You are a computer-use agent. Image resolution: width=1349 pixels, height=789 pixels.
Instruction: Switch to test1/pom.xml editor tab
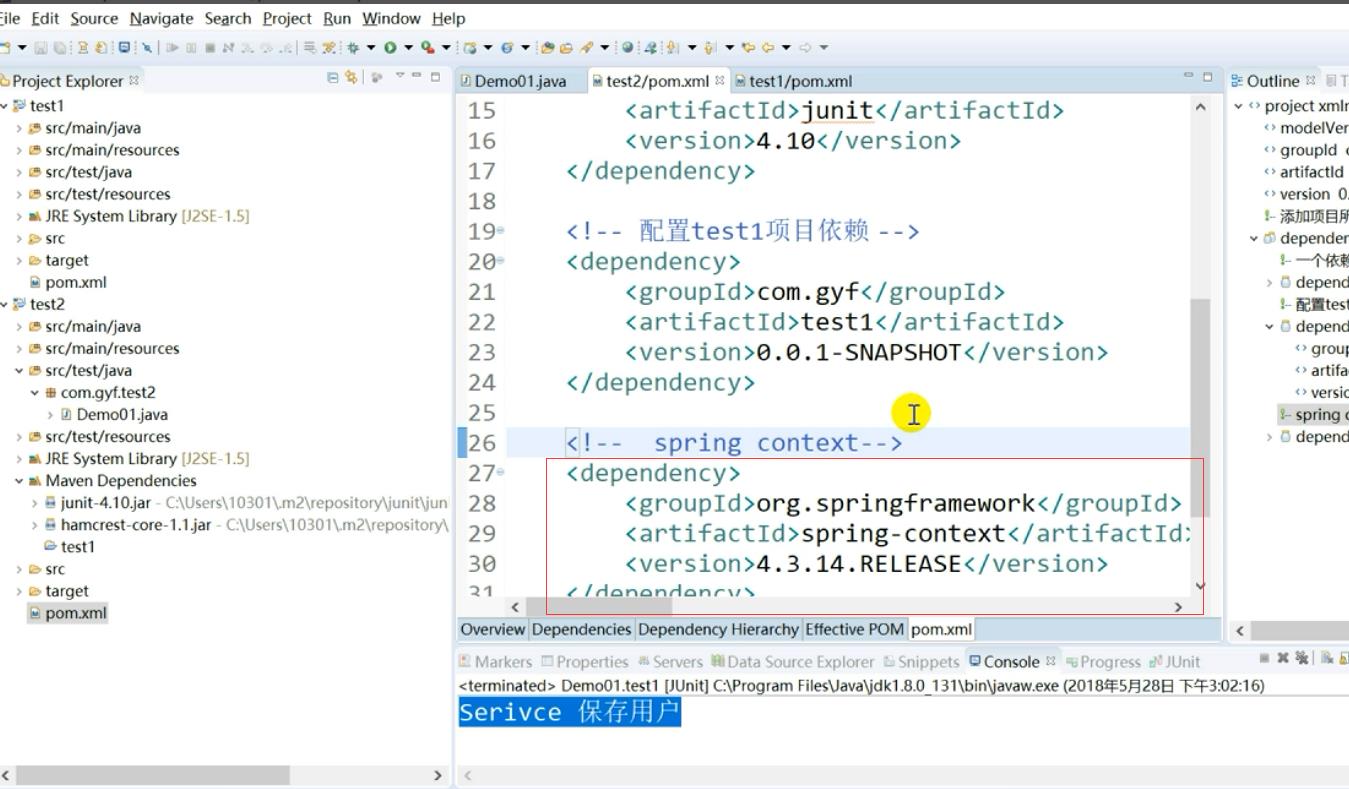tap(793, 81)
